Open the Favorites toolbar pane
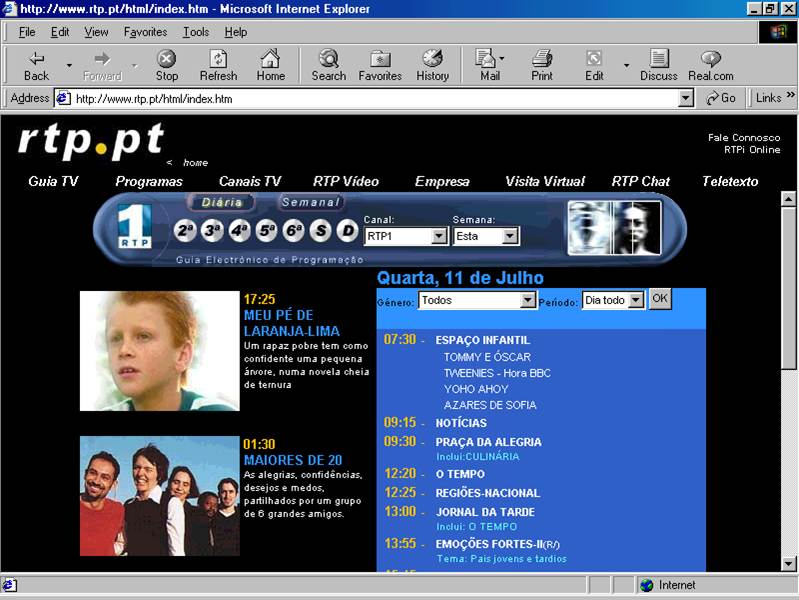The image size is (799, 600). pos(380,66)
